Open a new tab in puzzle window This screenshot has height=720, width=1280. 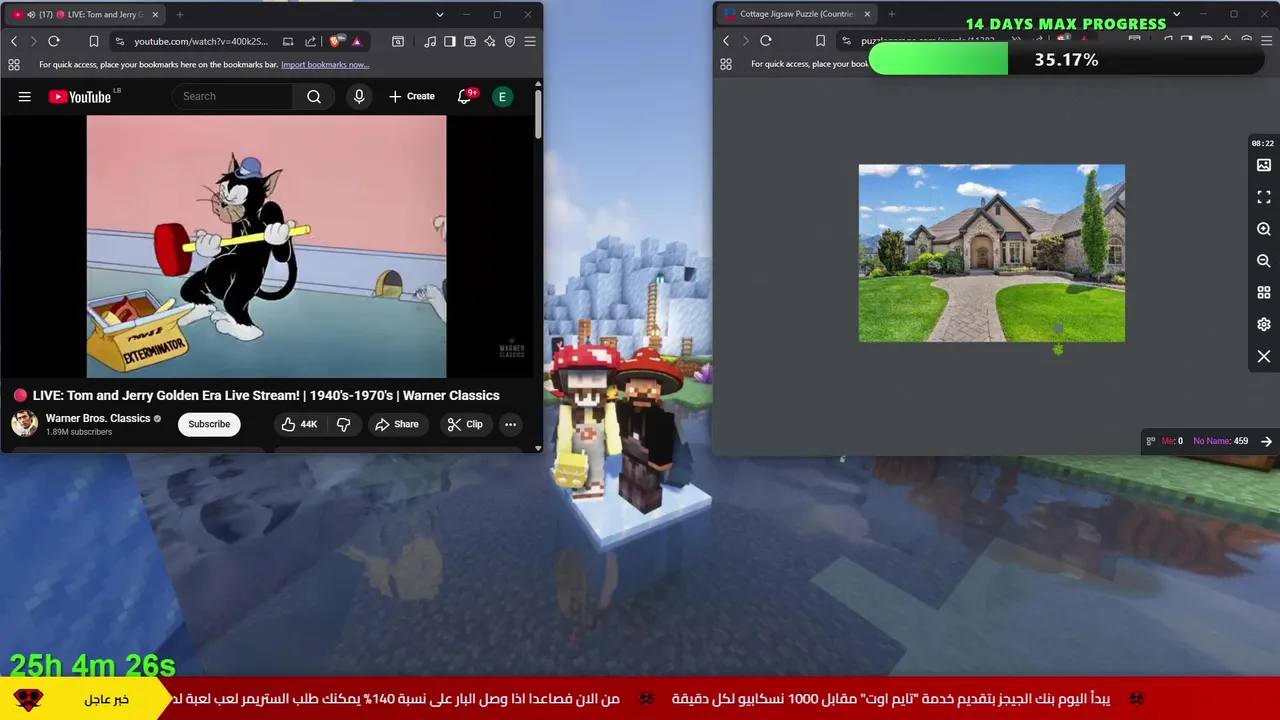tap(892, 14)
